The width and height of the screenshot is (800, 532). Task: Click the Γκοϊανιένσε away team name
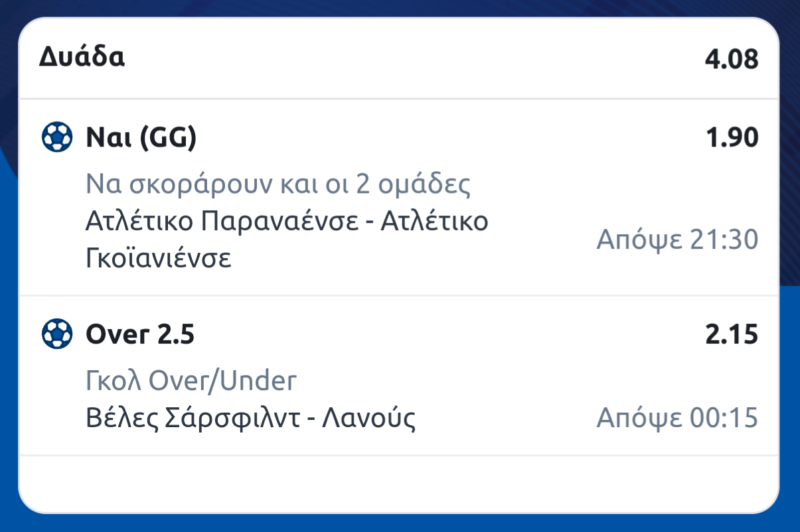(x=159, y=258)
